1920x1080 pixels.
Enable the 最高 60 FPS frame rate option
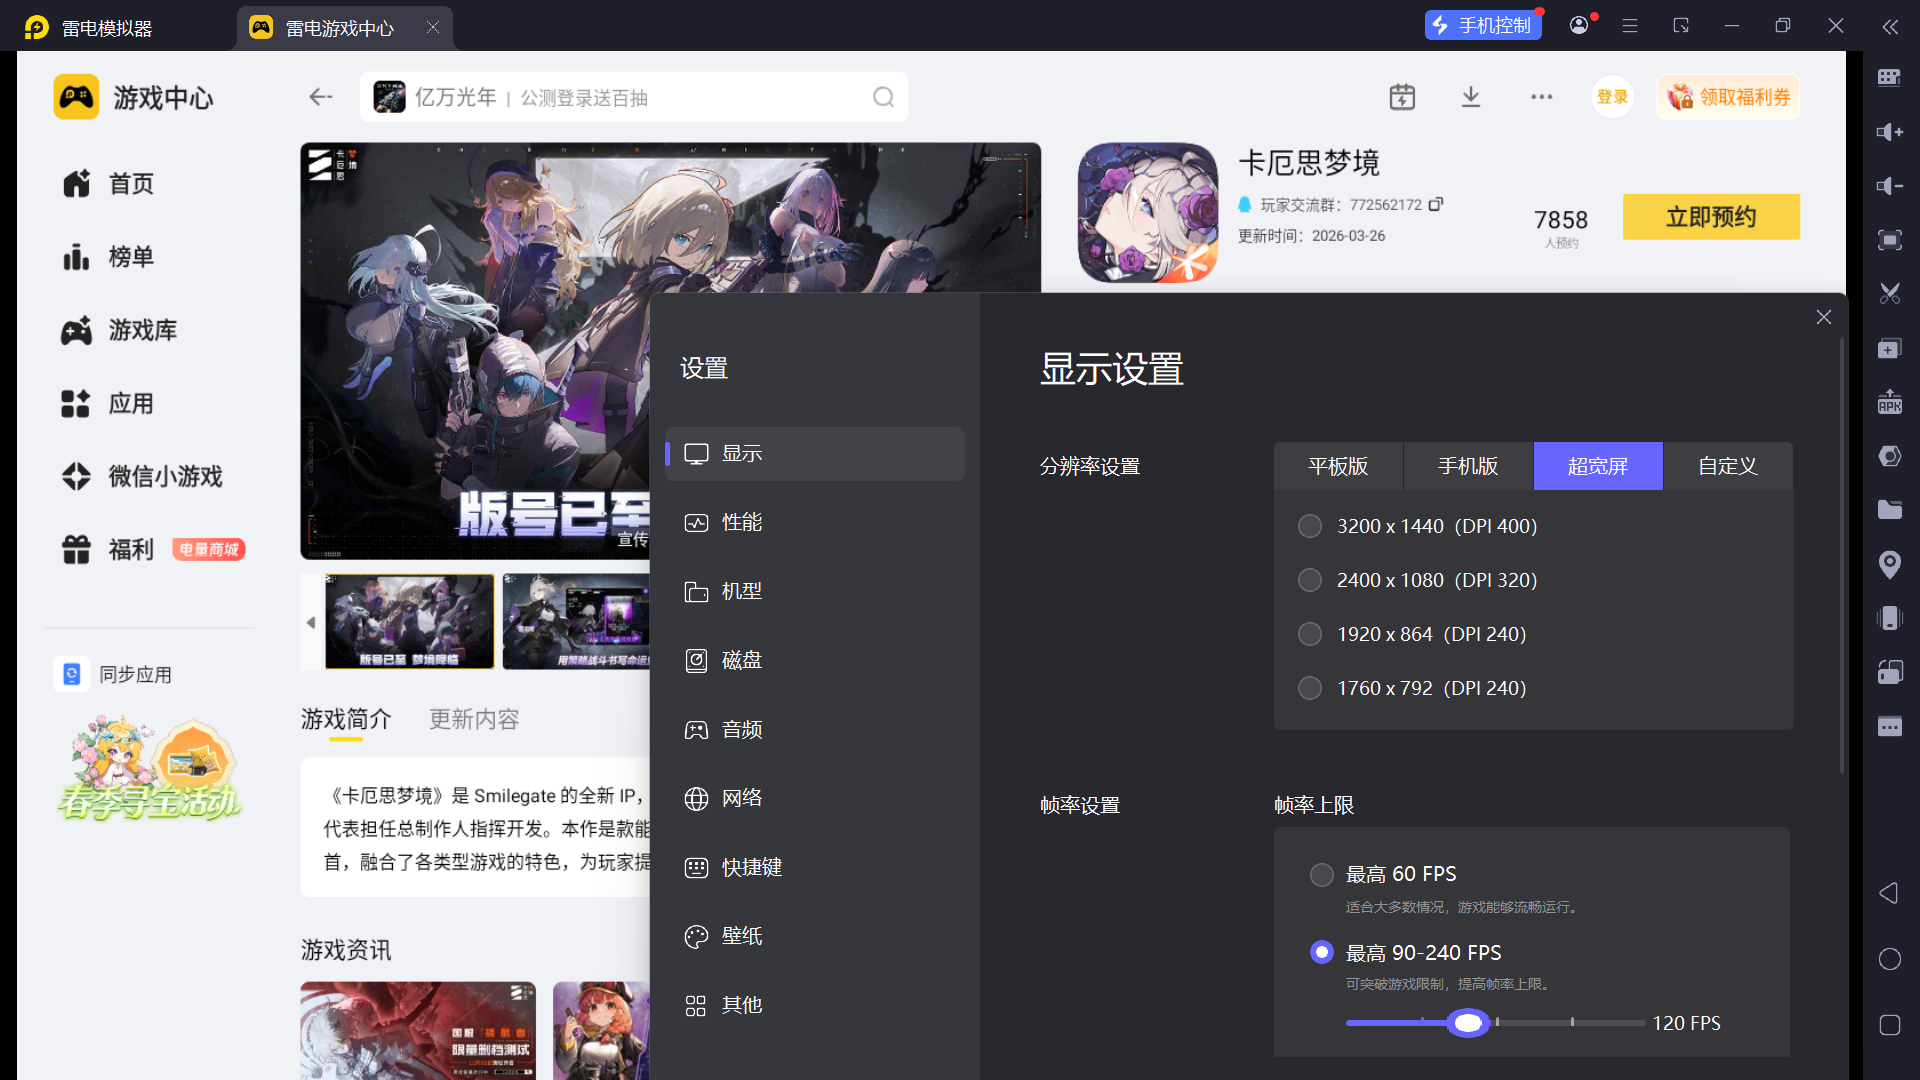tap(1321, 874)
